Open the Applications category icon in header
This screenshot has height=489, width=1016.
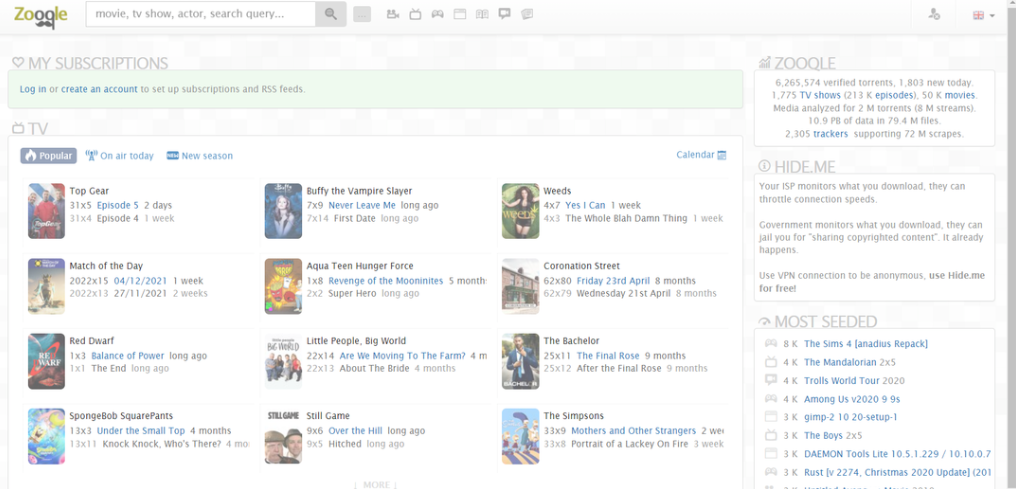tap(460, 15)
